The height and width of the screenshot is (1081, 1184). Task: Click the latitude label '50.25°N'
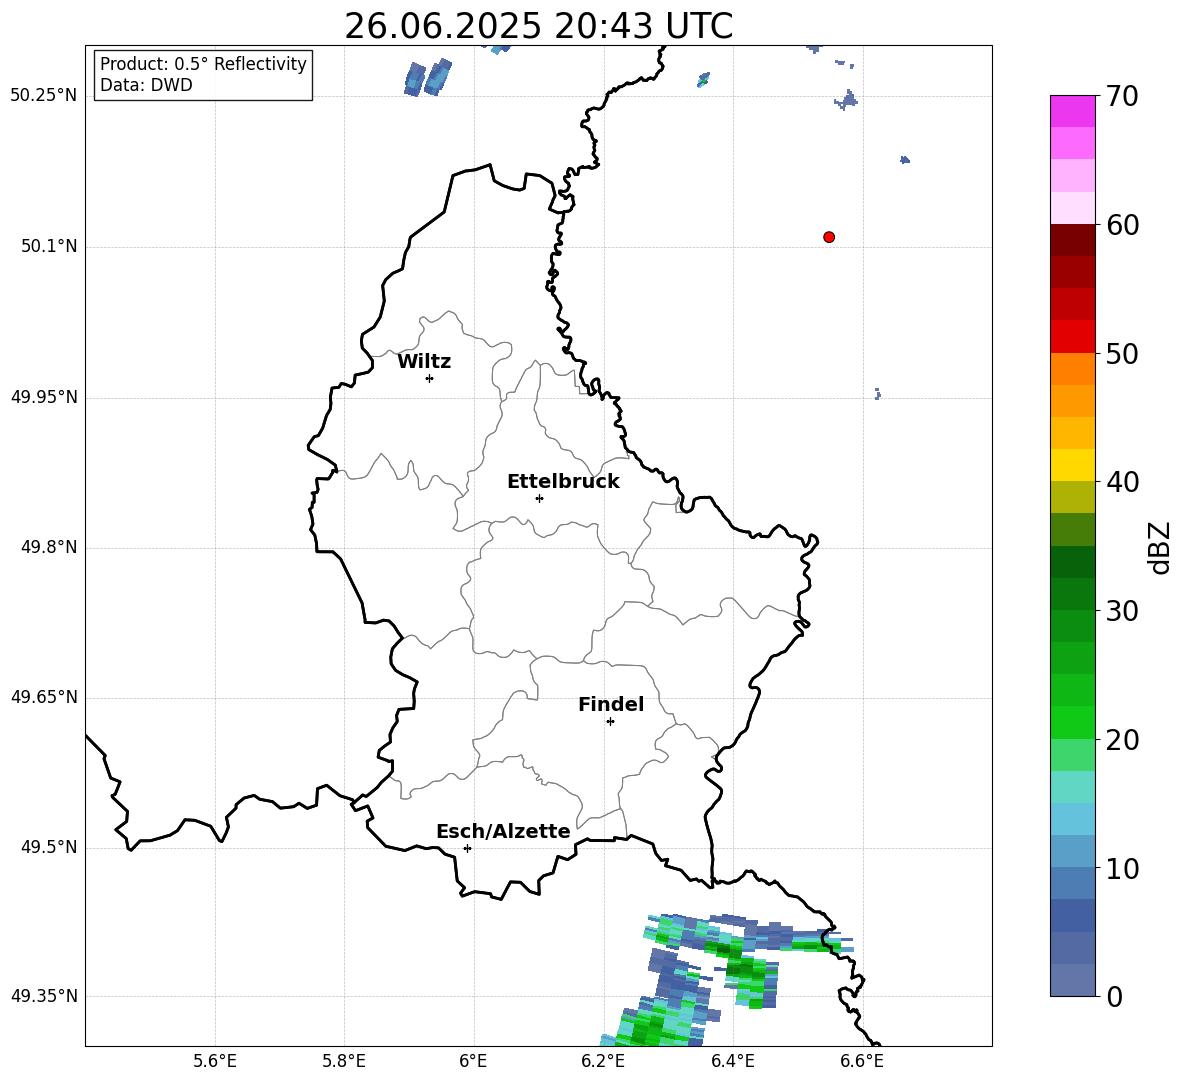tap(44, 96)
